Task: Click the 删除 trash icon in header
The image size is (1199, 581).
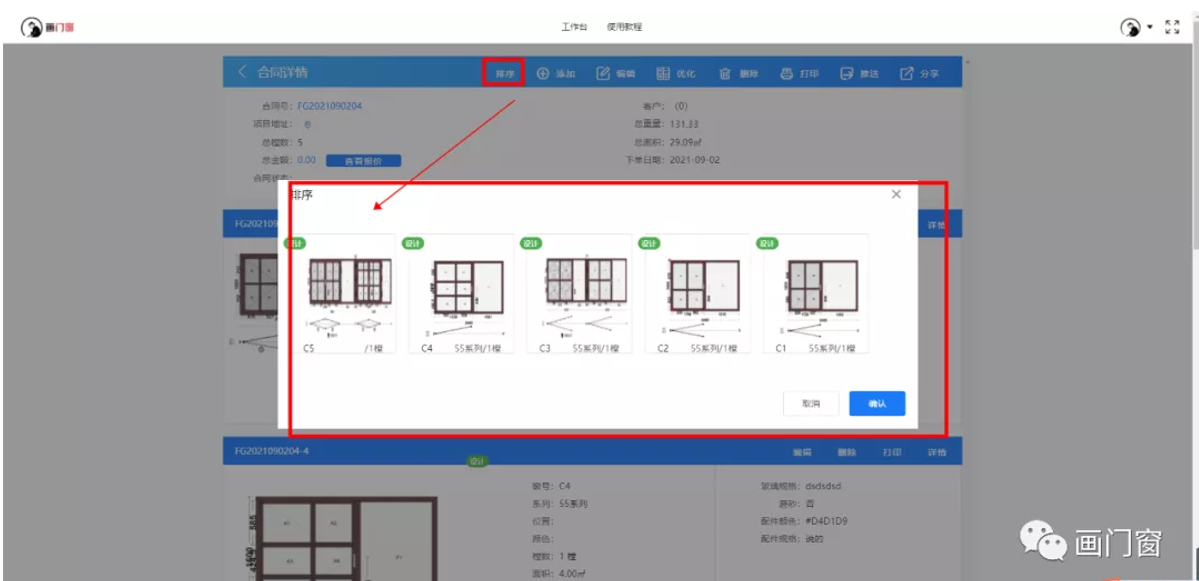Action: tap(724, 73)
